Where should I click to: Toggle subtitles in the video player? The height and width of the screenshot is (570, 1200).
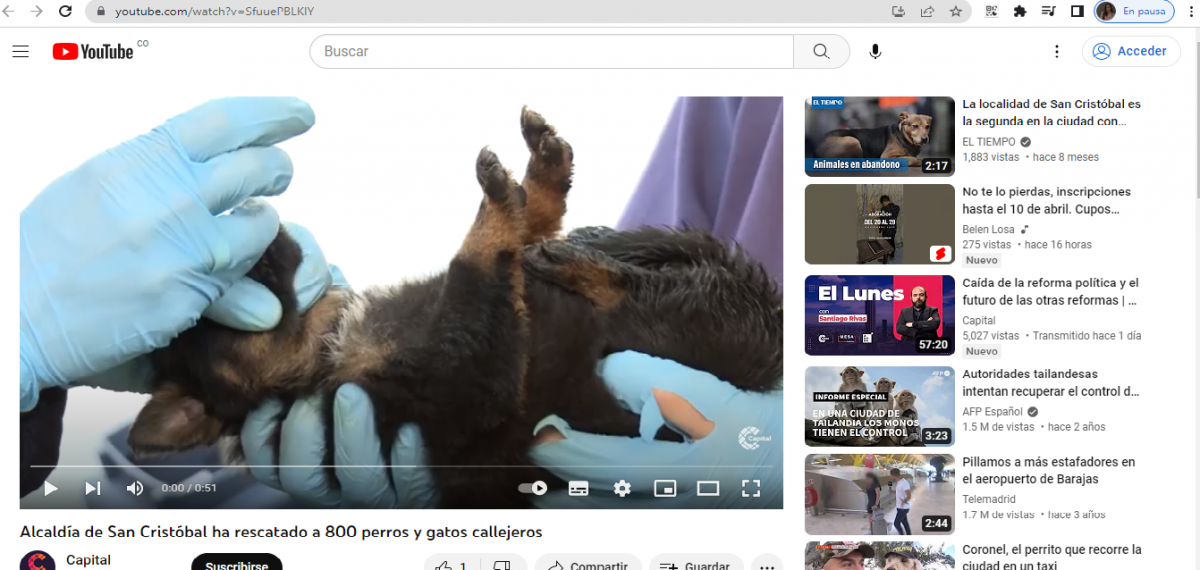click(578, 488)
